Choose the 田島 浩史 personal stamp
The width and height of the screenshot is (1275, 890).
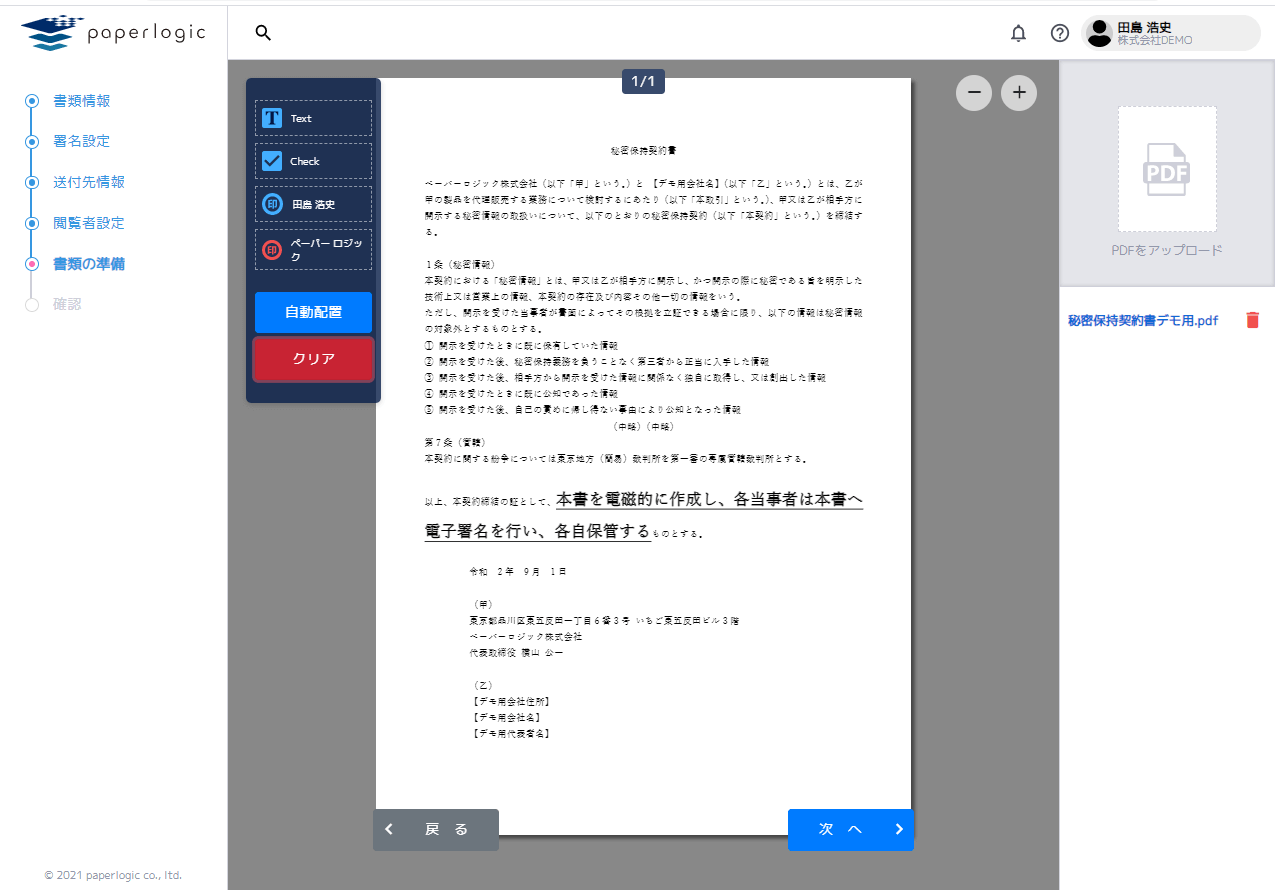coord(312,206)
